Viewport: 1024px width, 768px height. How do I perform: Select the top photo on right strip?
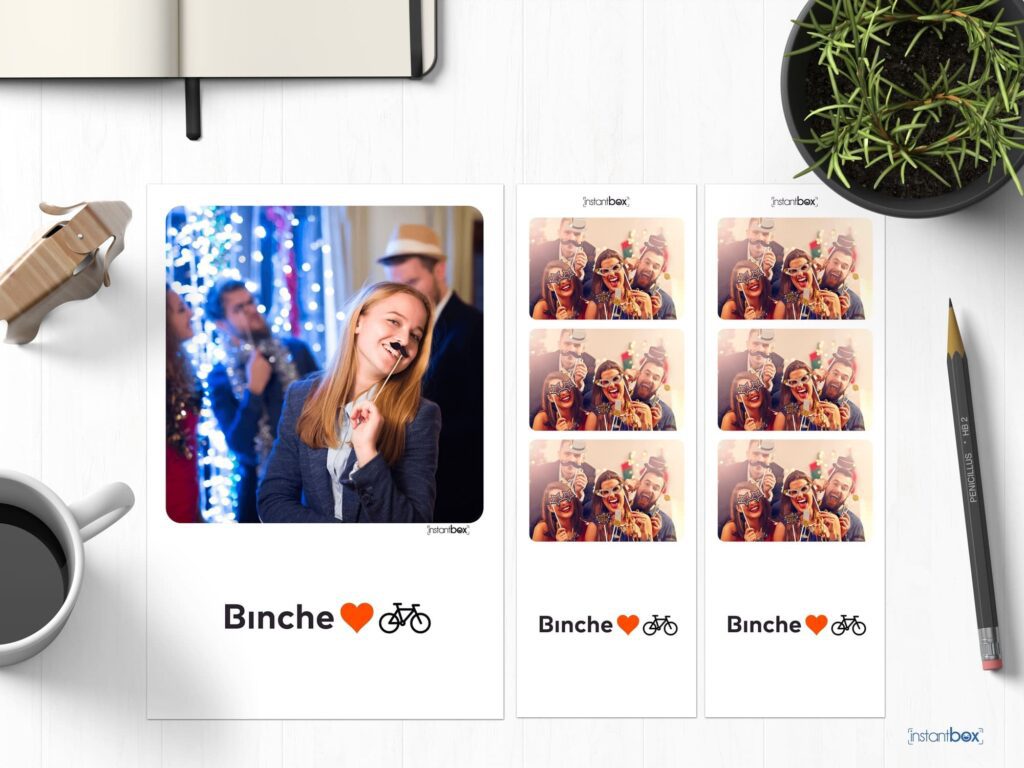pyautogui.click(x=795, y=268)
